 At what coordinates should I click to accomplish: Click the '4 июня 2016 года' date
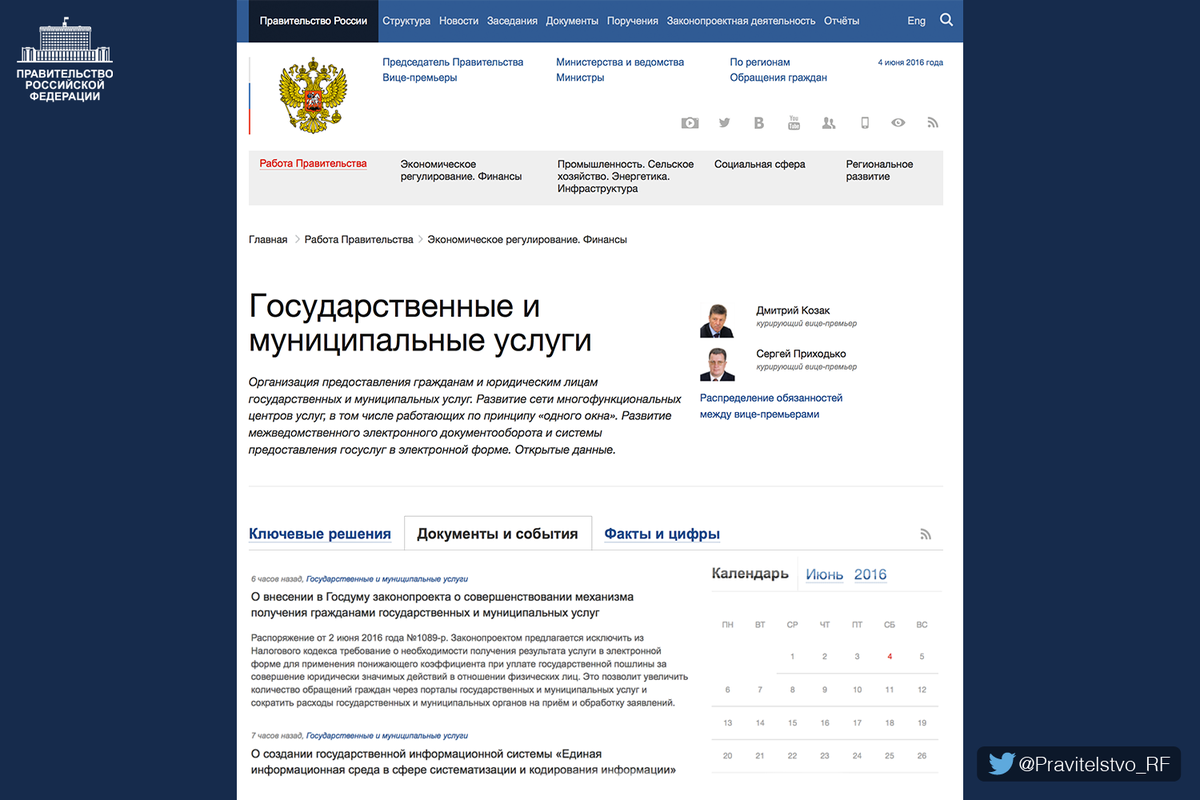(x=910, y=62)
